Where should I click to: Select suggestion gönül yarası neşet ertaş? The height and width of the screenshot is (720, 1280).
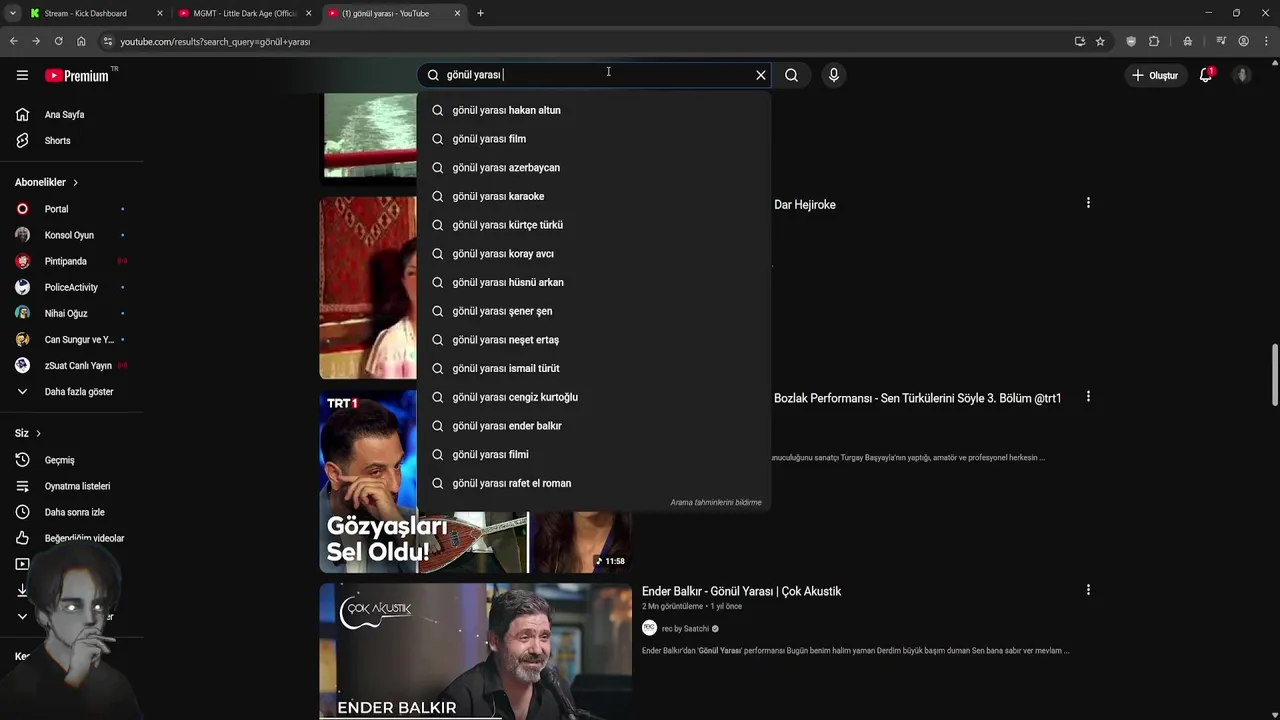point(594,340)
